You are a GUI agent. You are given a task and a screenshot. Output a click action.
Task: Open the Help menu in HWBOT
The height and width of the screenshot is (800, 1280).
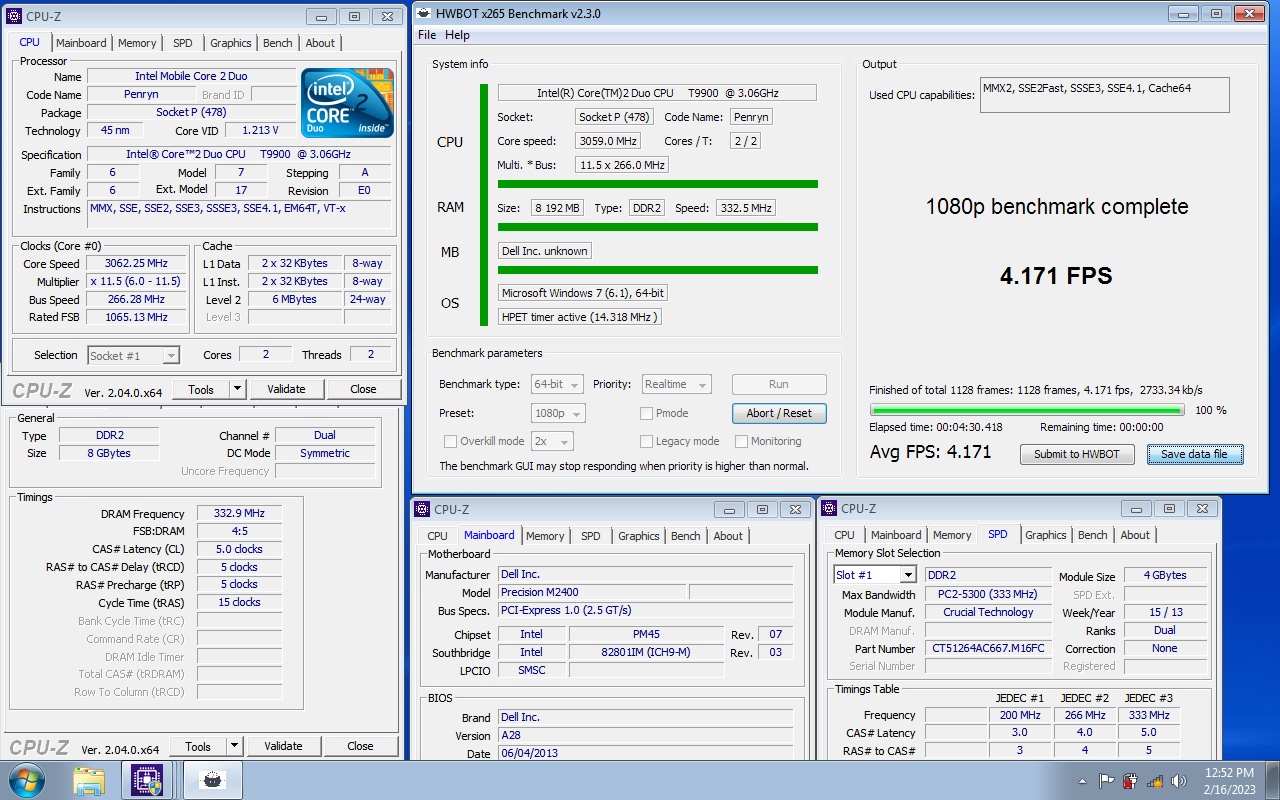(457, 35)
